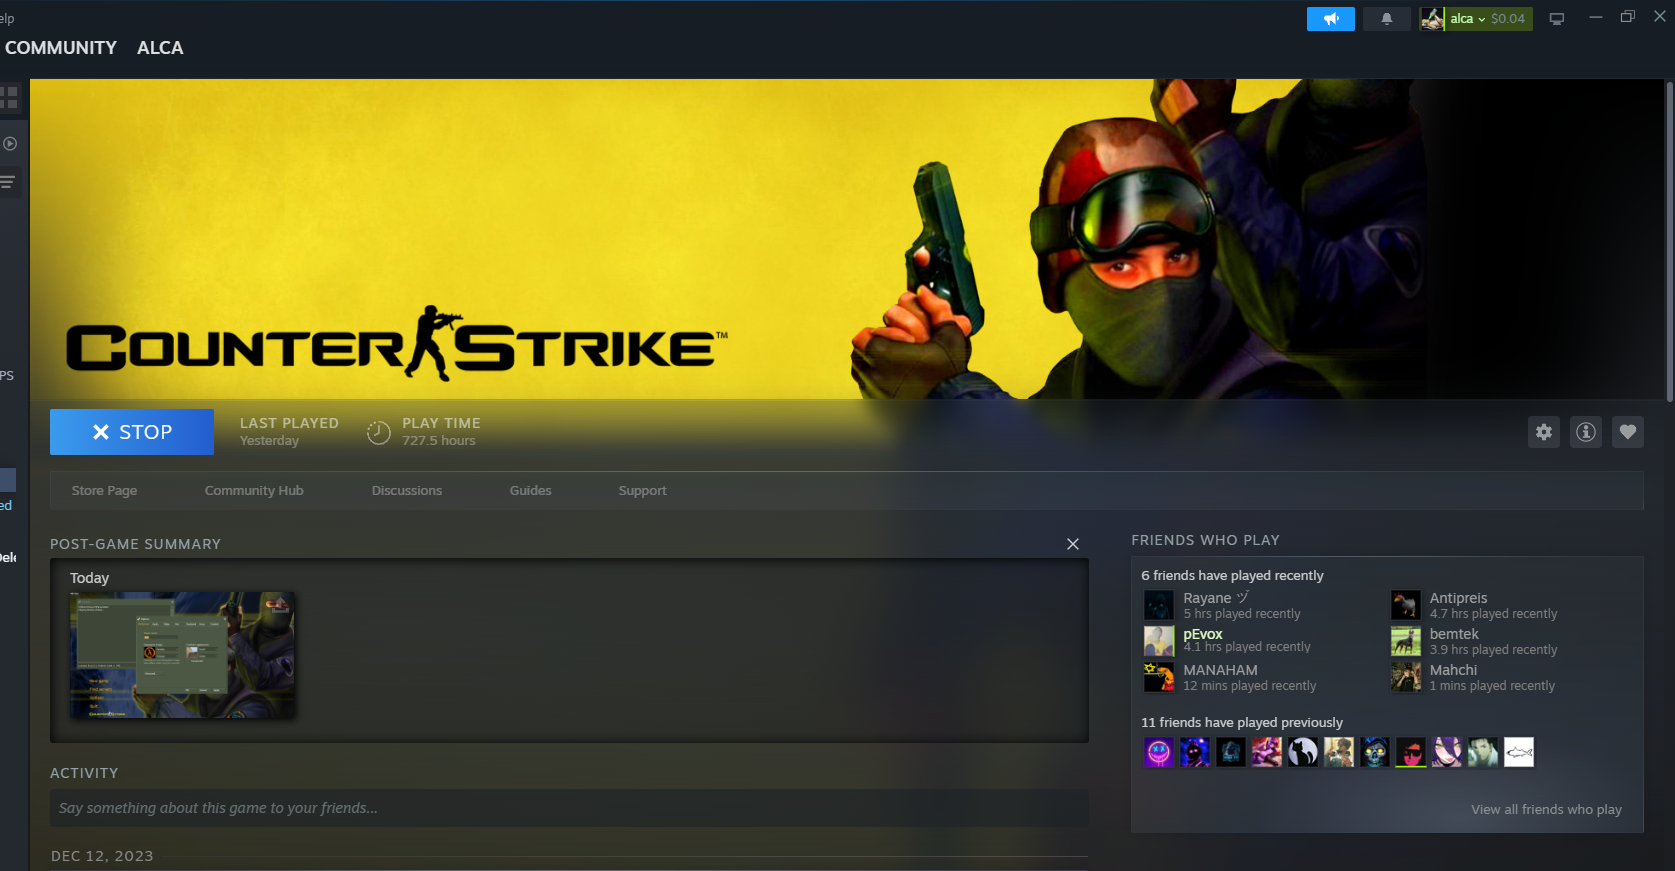Open the COMMUNITY menu
This screenshot has width=1675, height=871.
click(x=61, y=48)
